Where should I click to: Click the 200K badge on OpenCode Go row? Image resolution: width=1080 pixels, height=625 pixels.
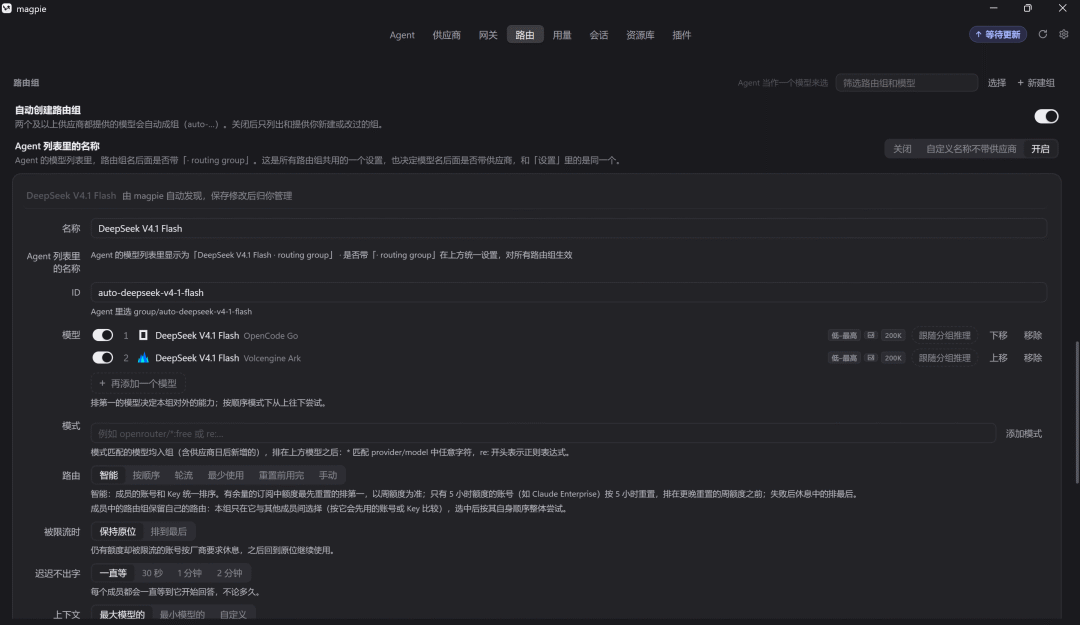[x=893, y=336]
